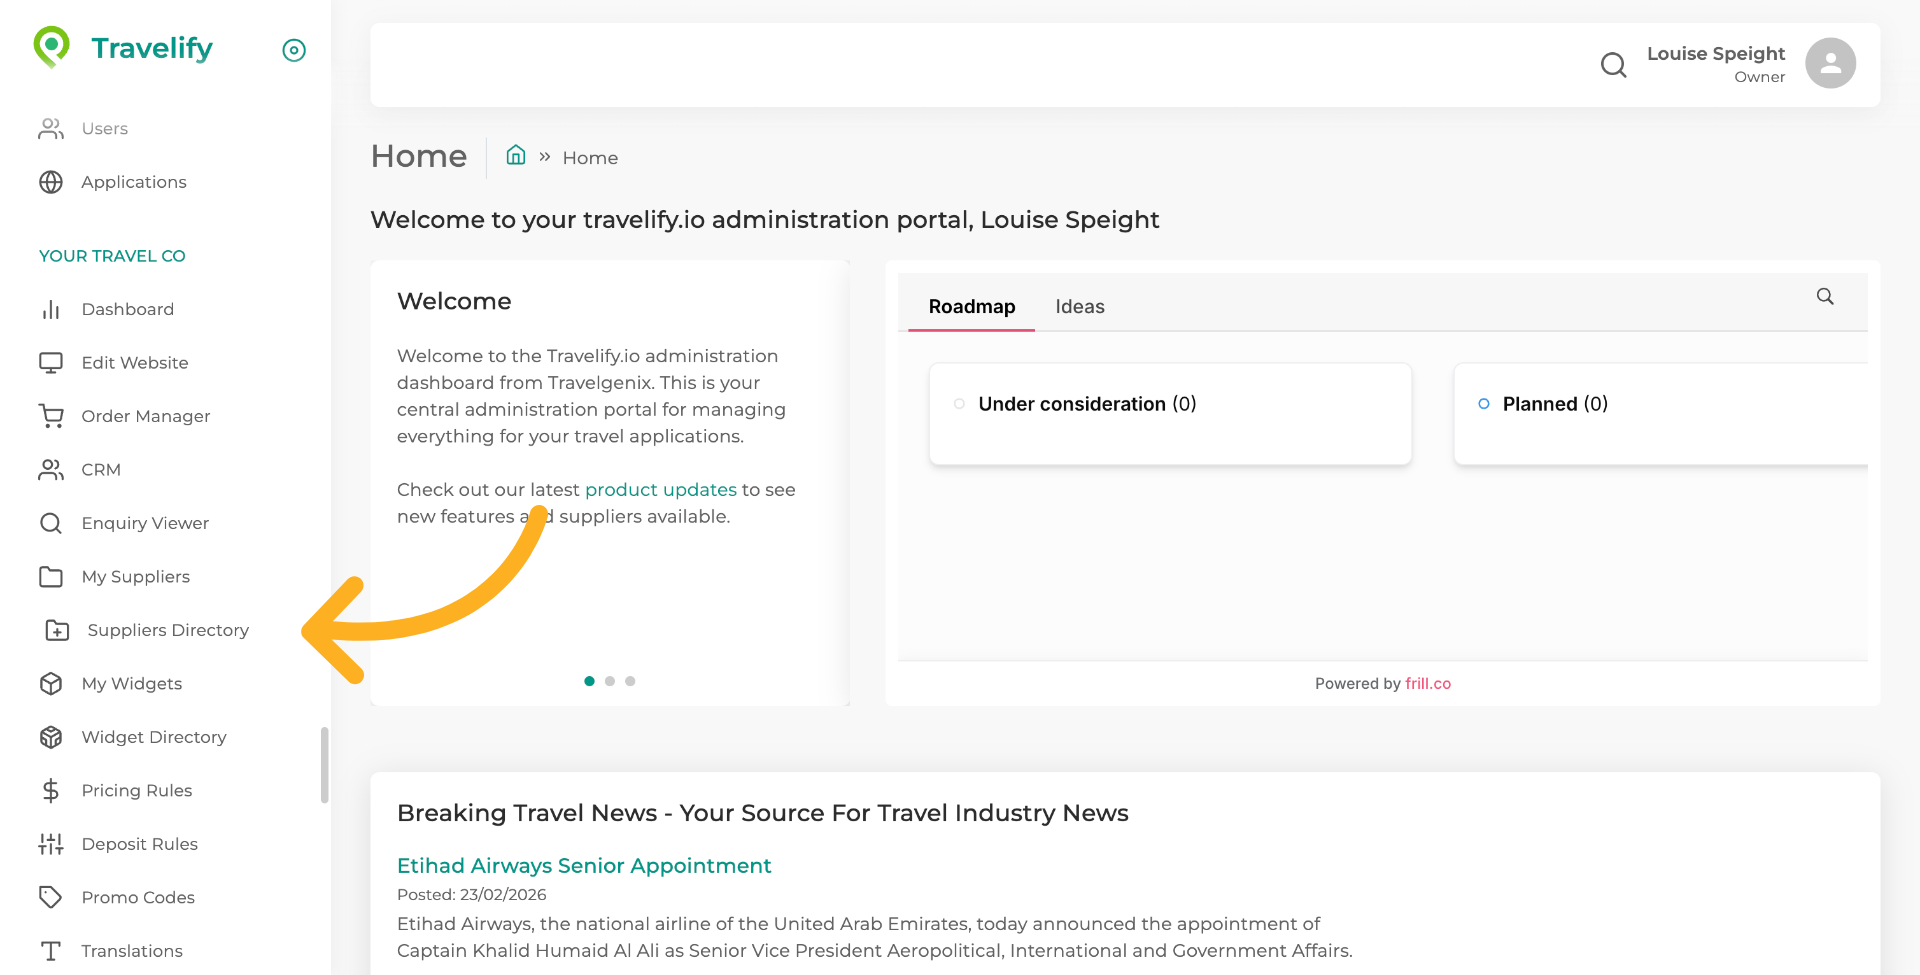Click the user avatar icon
Image resolution: width=1920 pixels, height=975 pixels.
tap(1830, 64)
